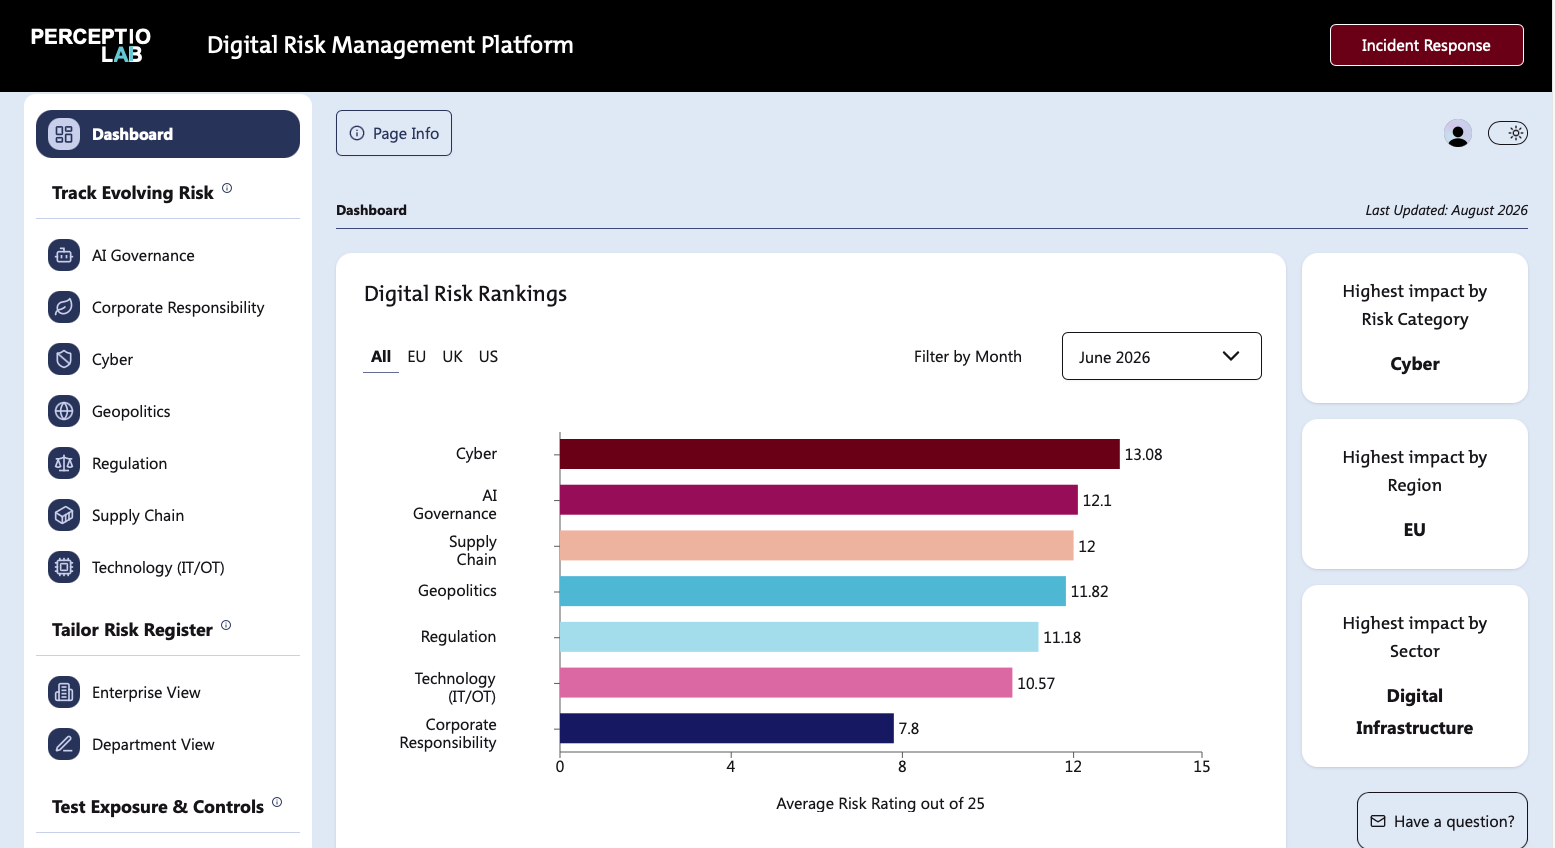The height and width of the screenshot is (848, 1555).
Task: Show info for Track Evolving Risk
Action: tap(227, 188)
